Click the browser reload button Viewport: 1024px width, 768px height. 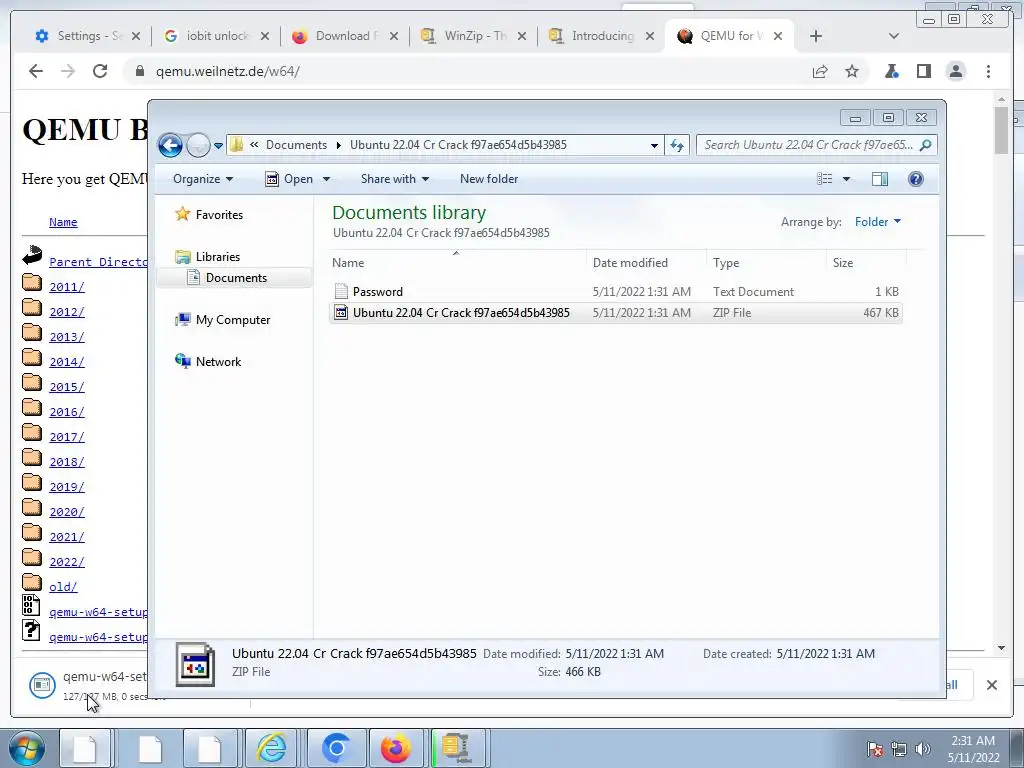[100, 71]
